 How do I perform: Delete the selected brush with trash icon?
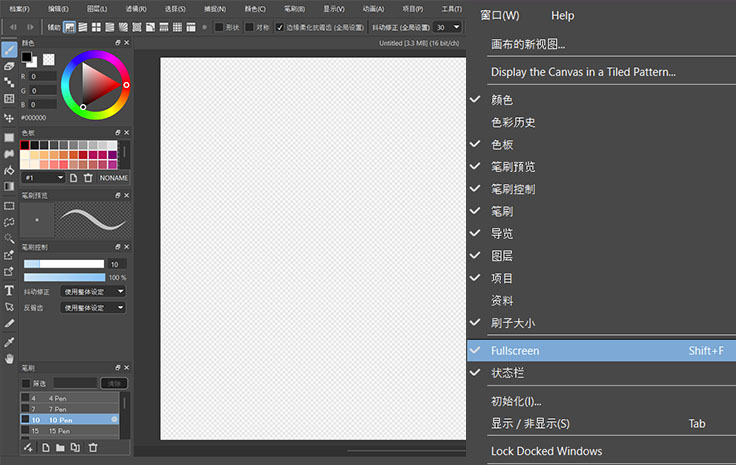pos(93,448)
